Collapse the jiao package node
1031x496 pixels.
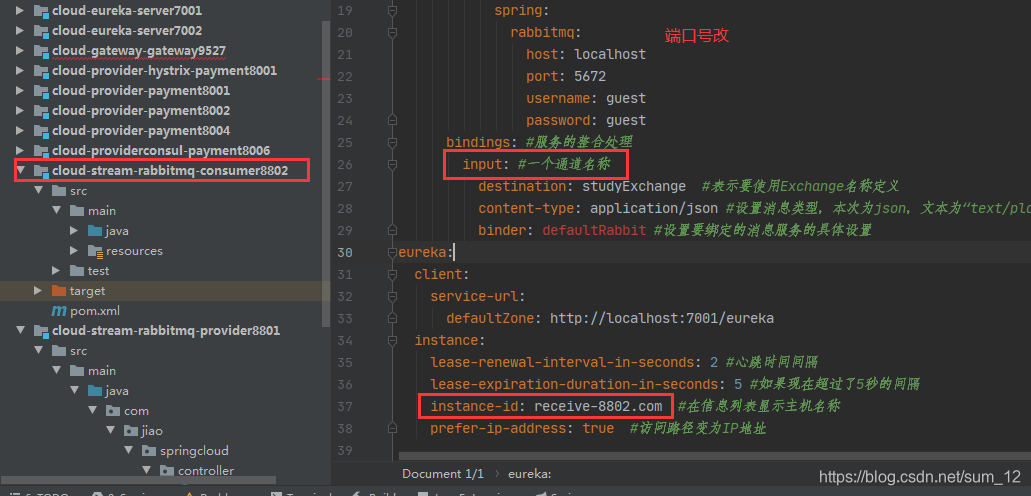109,431
